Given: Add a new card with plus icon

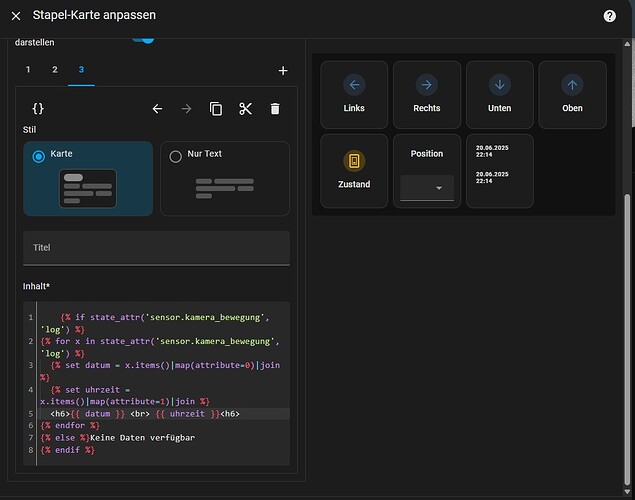Looking at the screenshot, I should coord(283,71).
